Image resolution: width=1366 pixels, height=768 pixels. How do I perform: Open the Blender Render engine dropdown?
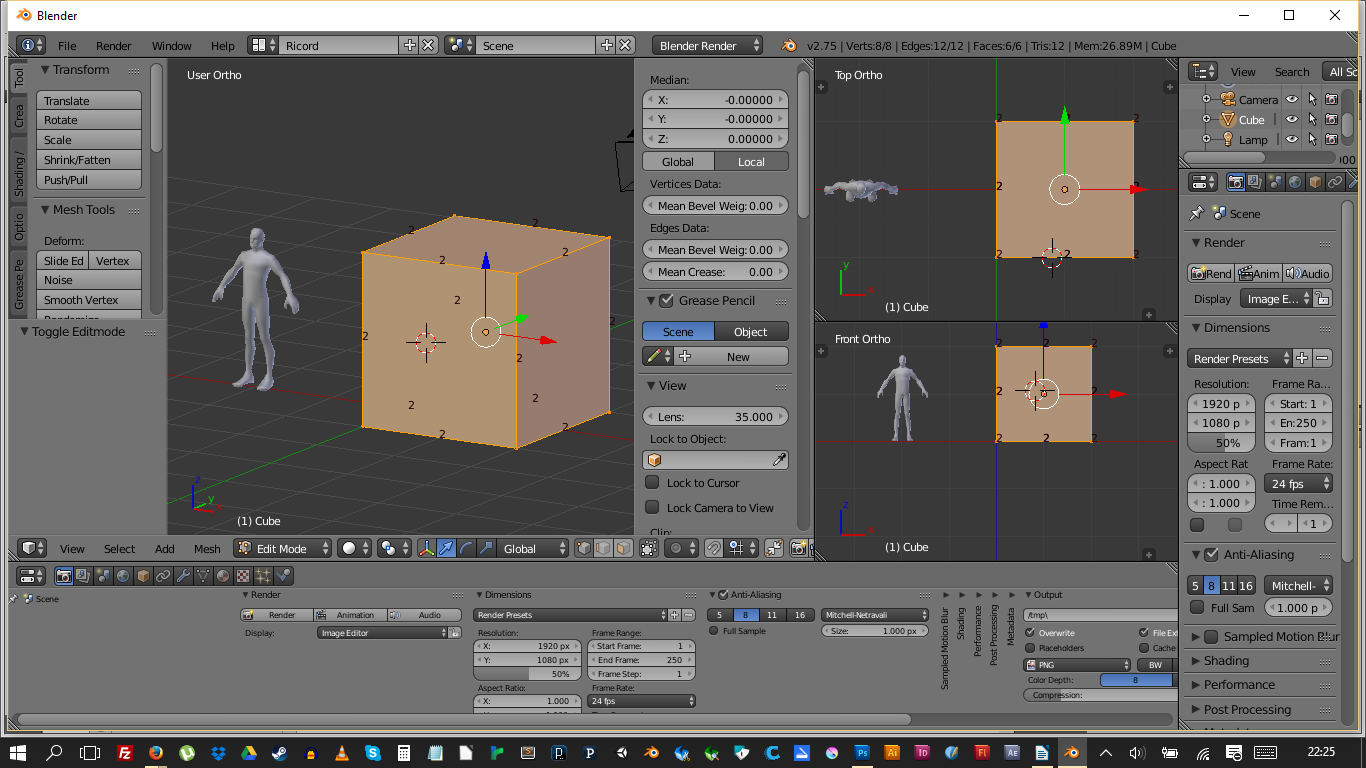click(x=706, y=45)
